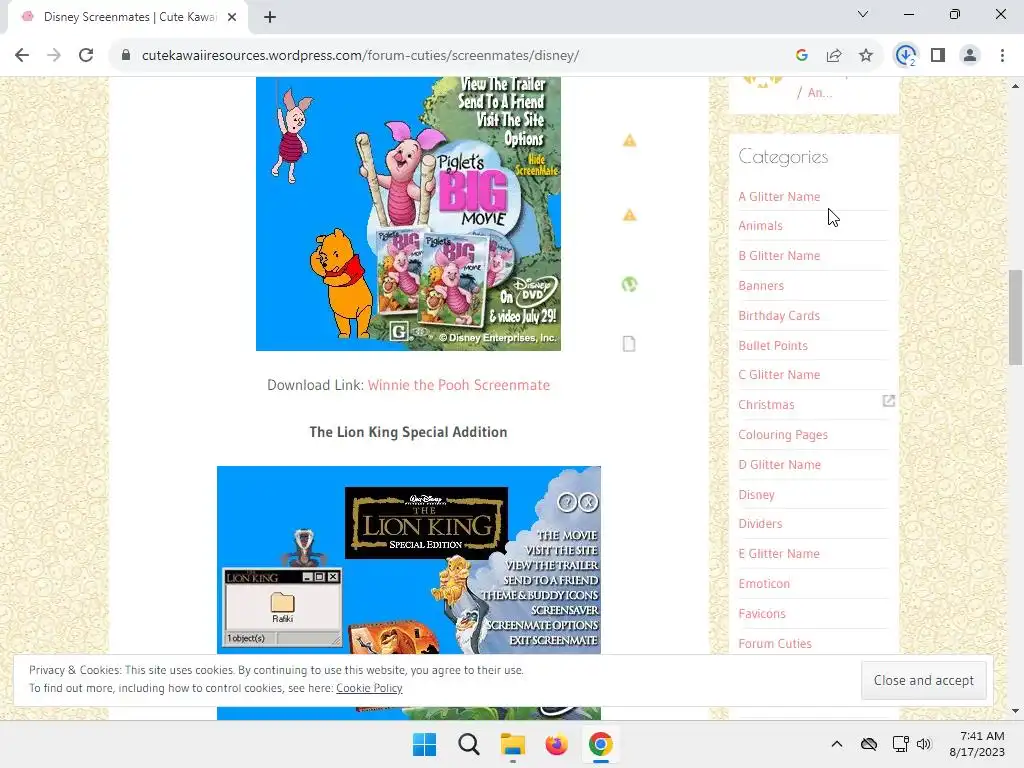Click the Close and accept cookies button
This screenshot has width=1024, height=768.
[923, 680]
